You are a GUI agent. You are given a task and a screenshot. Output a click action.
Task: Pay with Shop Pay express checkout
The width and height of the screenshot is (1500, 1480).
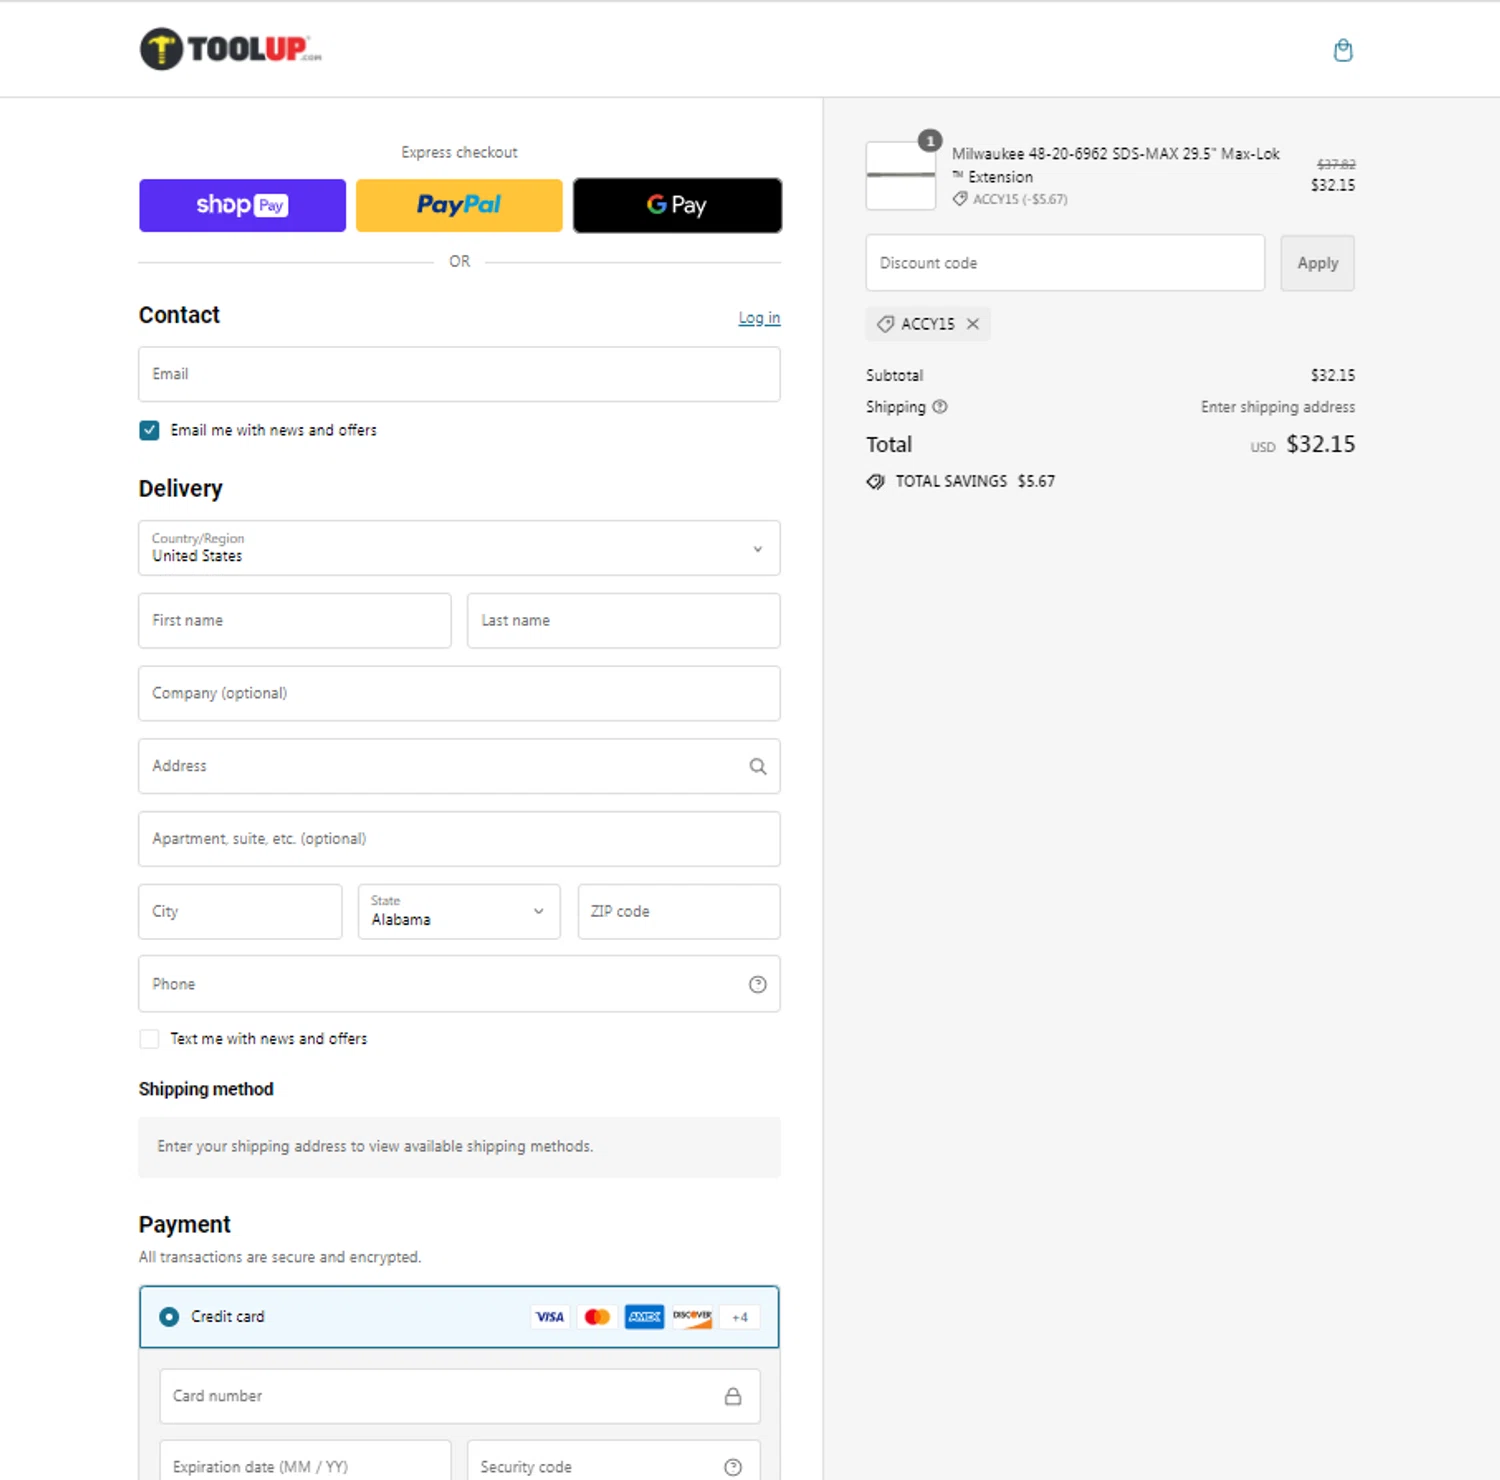pos(242,206)
